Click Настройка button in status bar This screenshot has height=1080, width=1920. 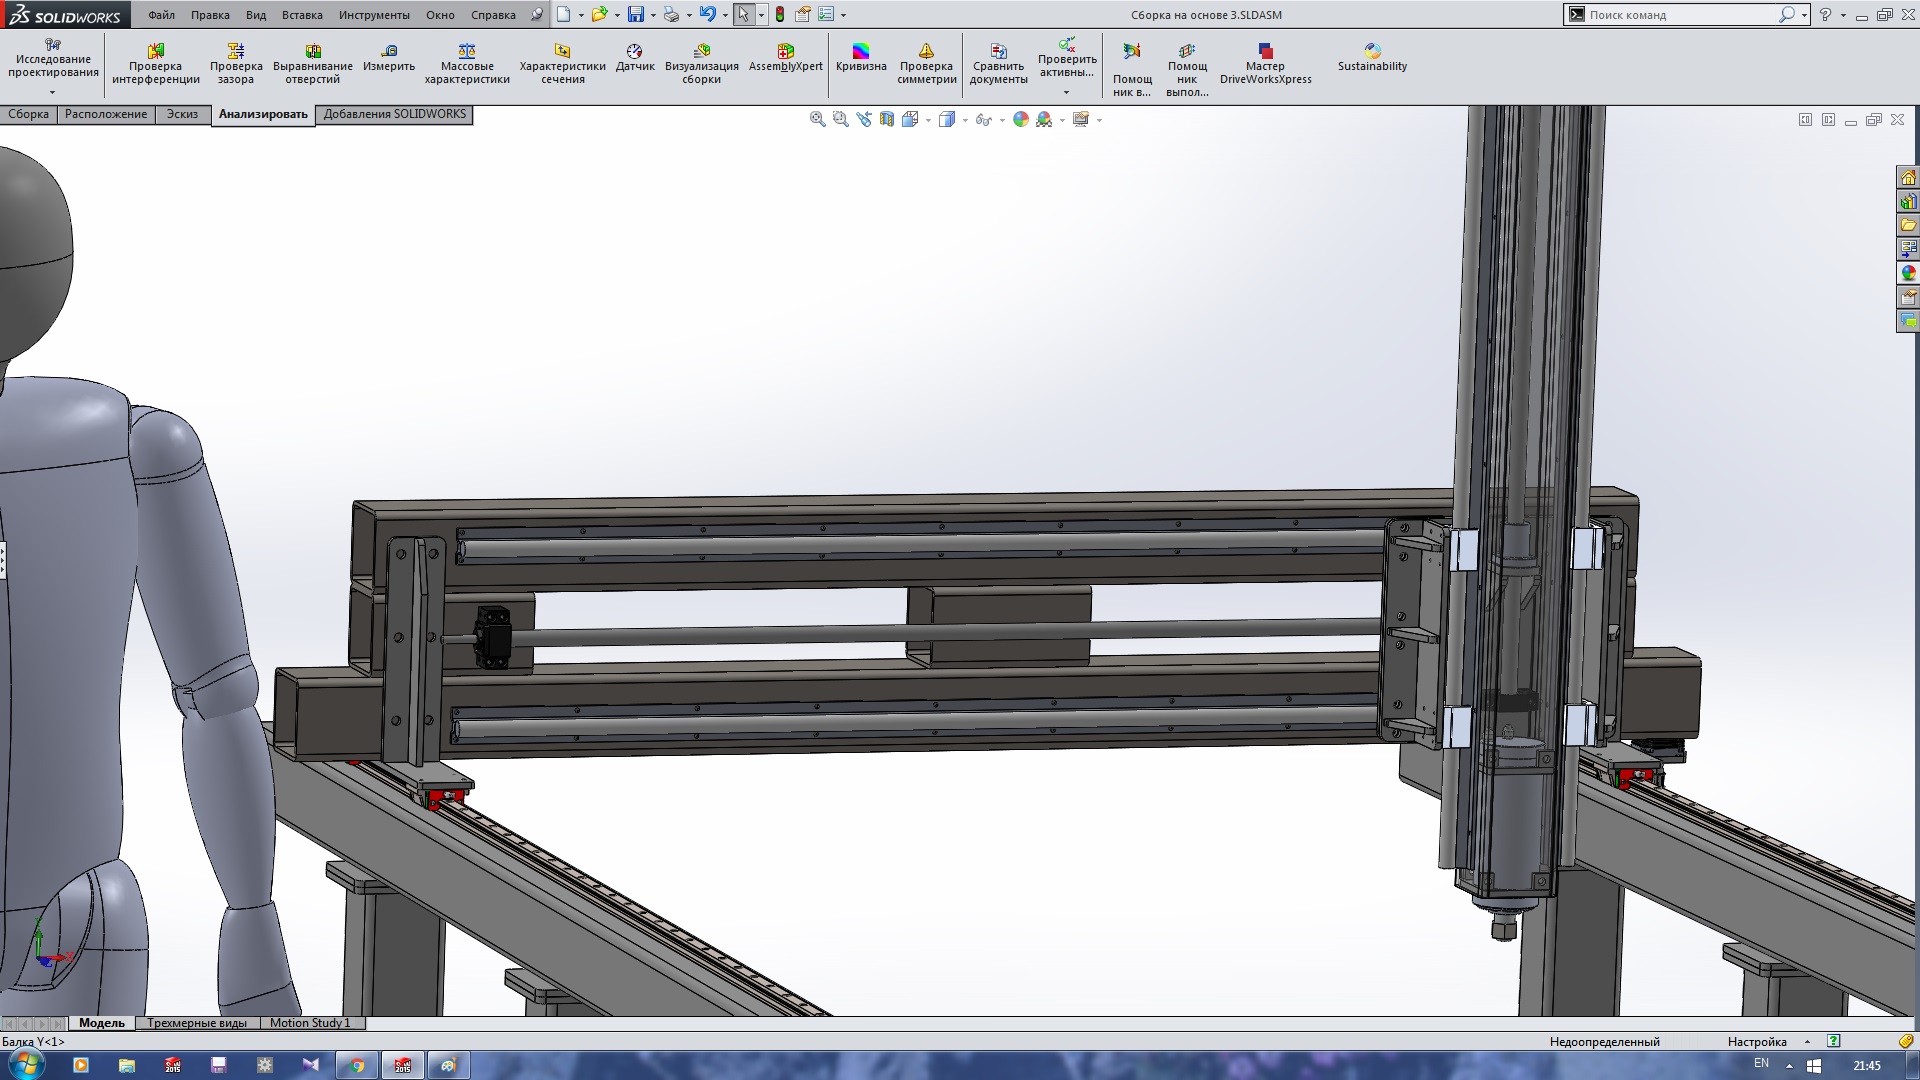point(1756,1042)
